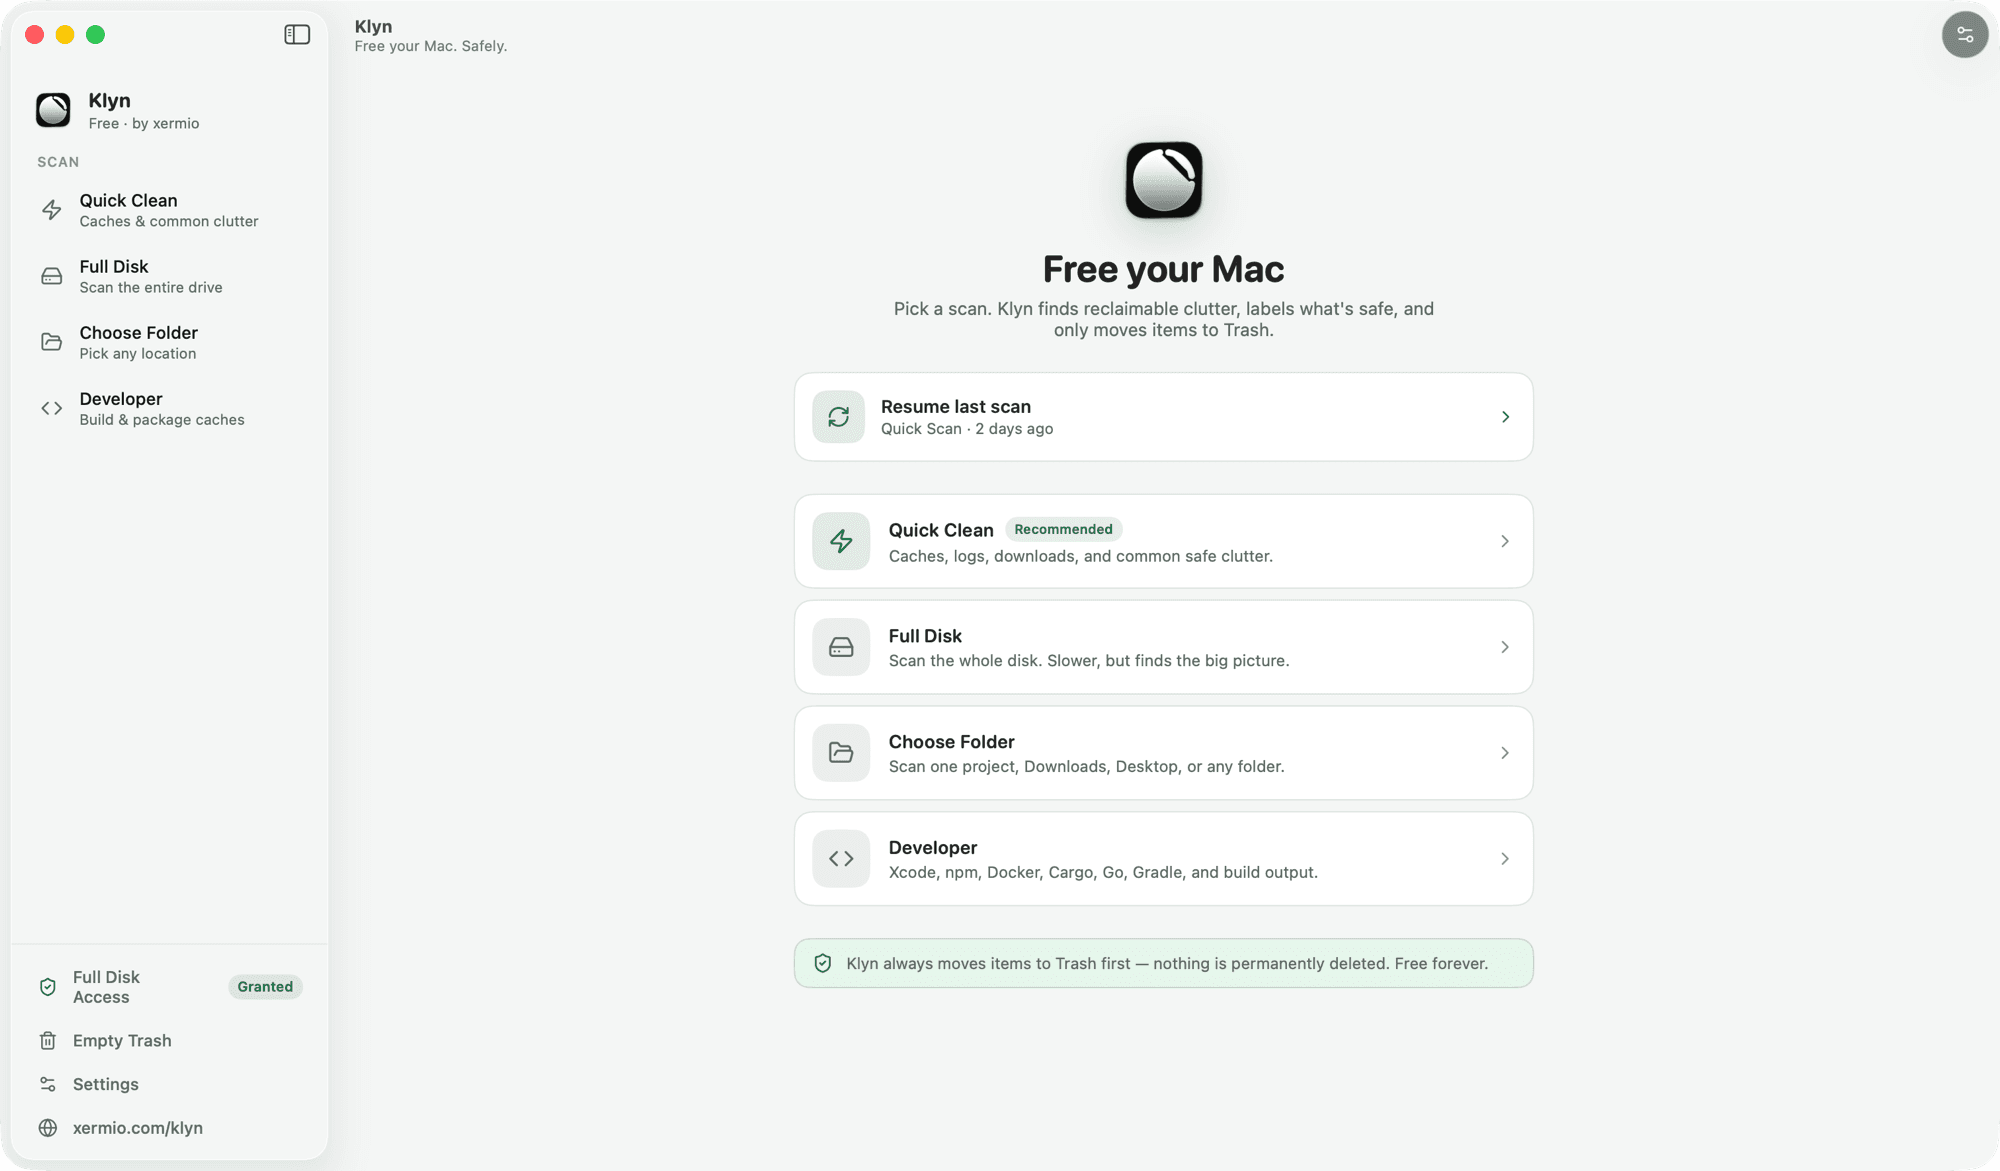This screenshot has width=2000, height=1171.
Task: Click the drive icon on the Full Disk card
Action: [x=841, y=647]
